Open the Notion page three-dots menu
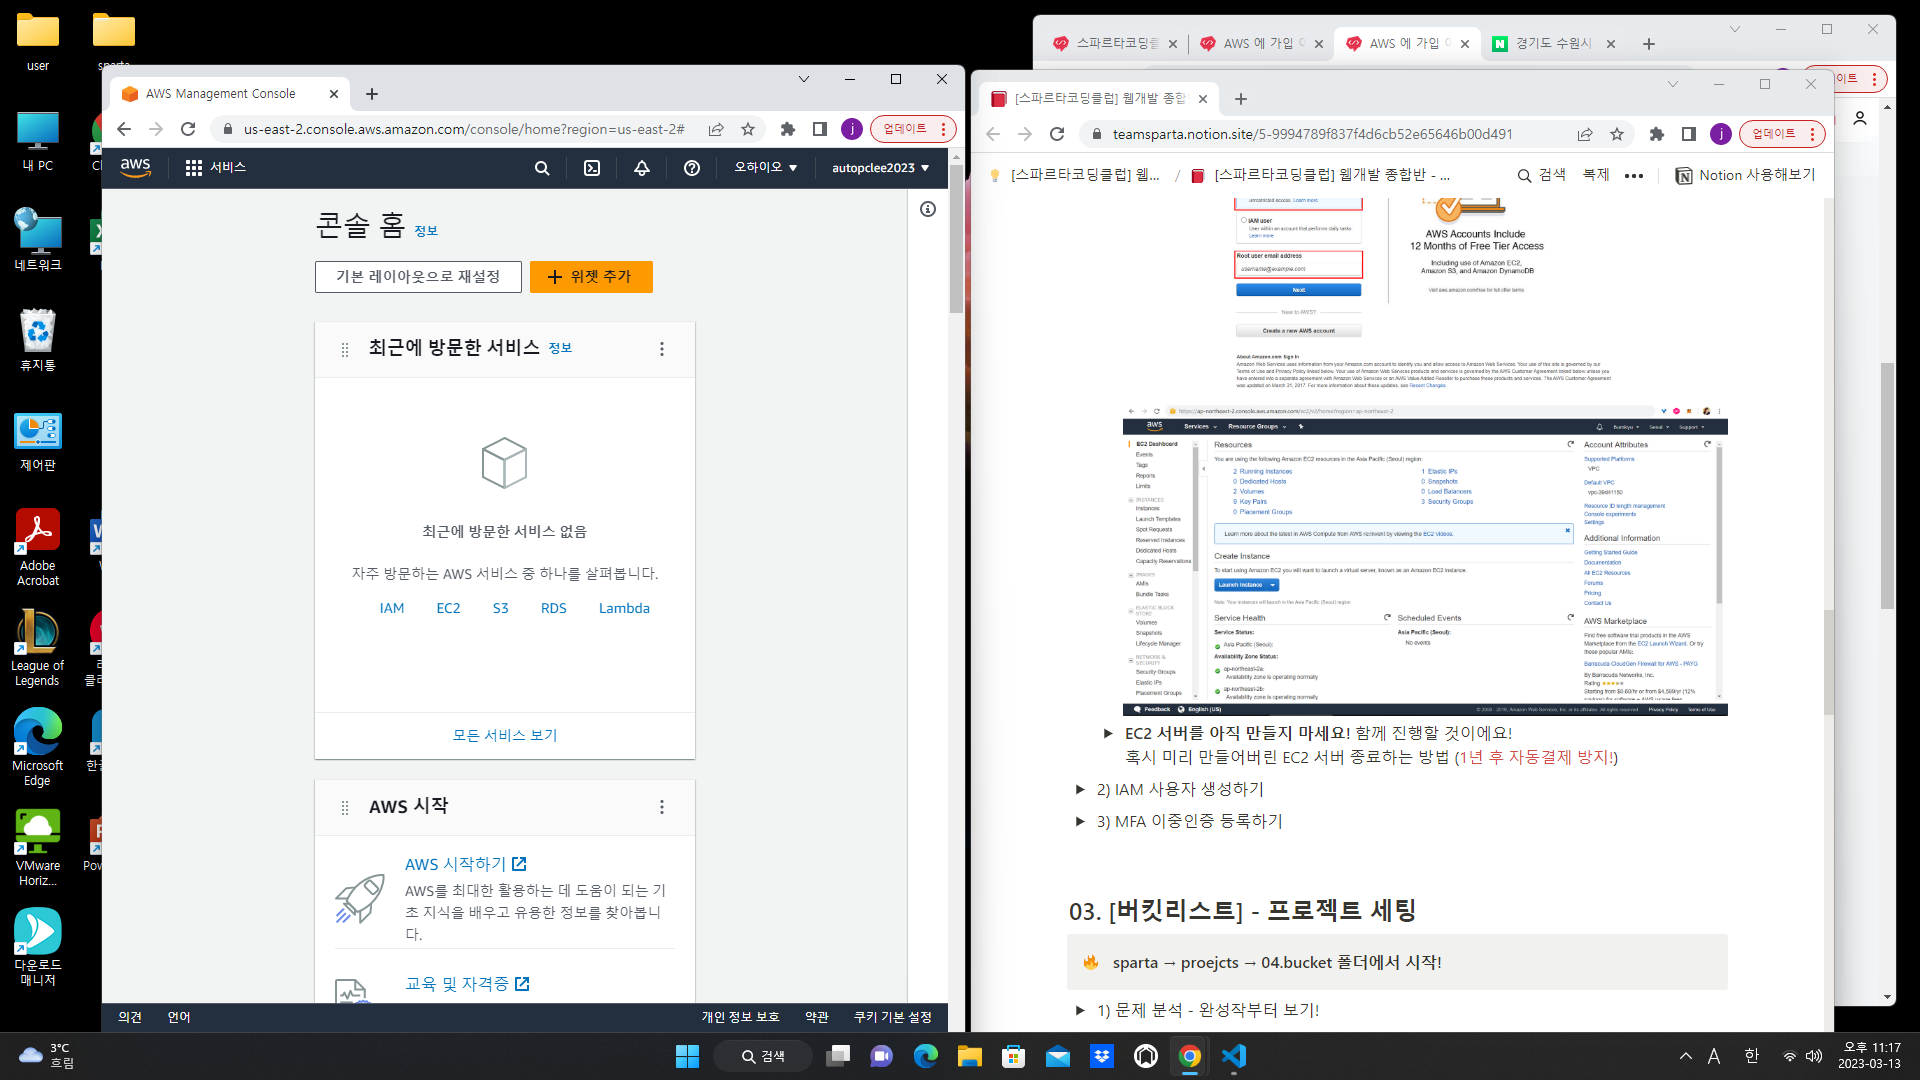 tap(1634, 175)
